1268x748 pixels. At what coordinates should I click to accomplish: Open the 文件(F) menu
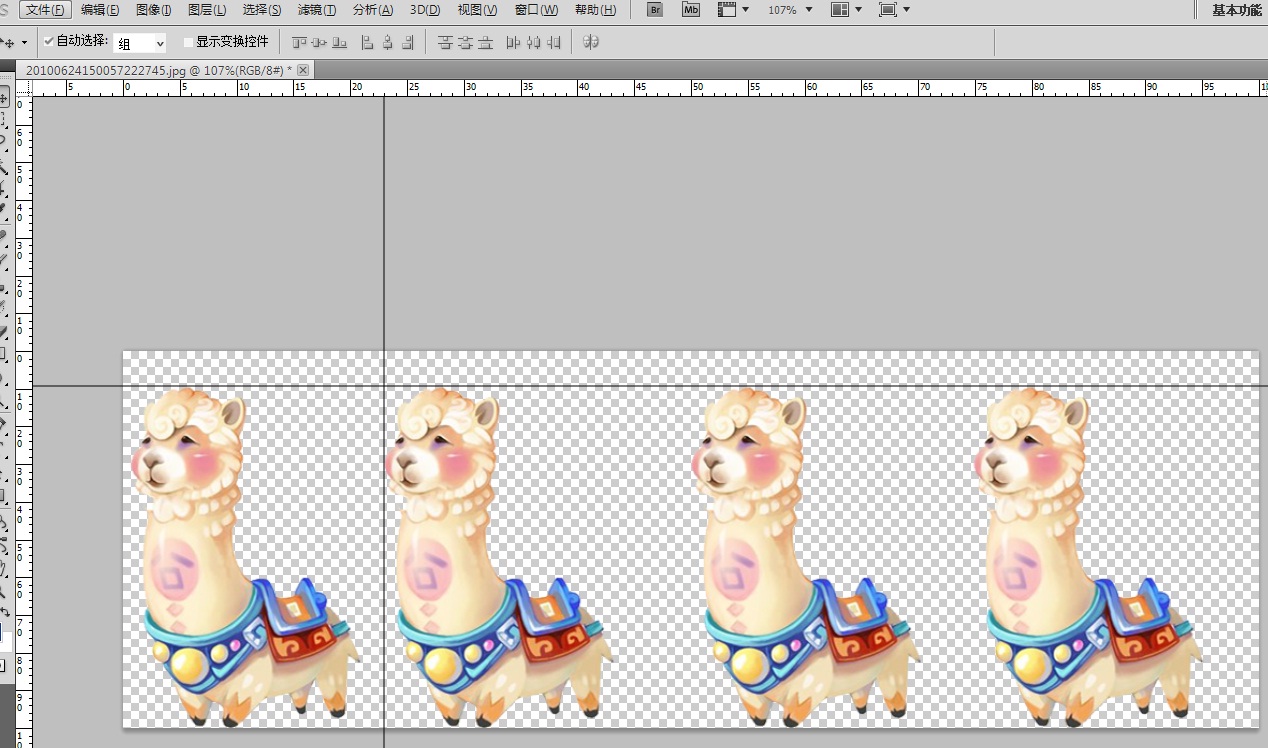[46, 10]
